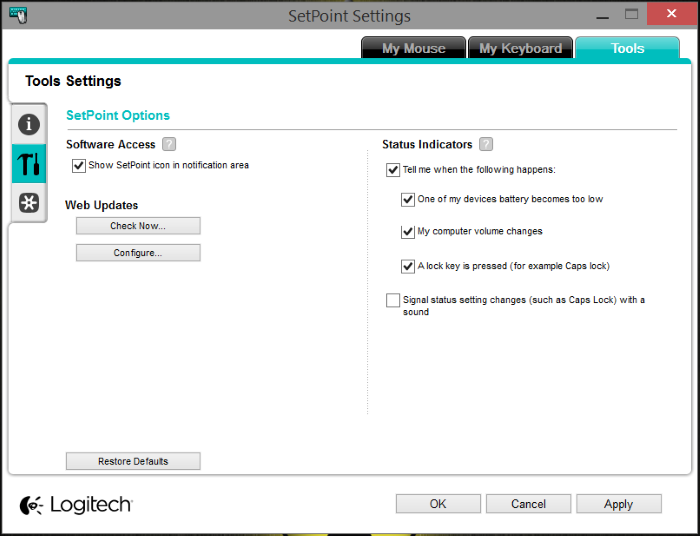Uncheck A lock key is pressed option
This screenshot has width=700, height=536.
(x=408, y=266)
